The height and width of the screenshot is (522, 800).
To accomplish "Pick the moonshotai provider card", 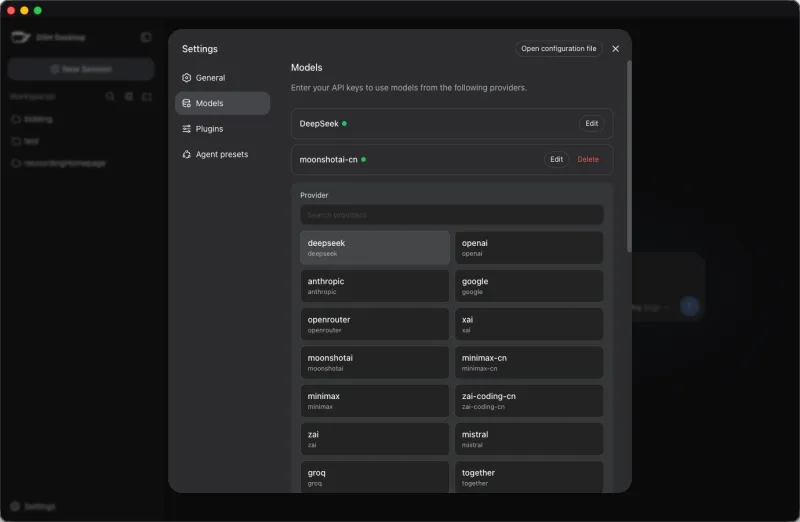I will click(x=374, y=362).
